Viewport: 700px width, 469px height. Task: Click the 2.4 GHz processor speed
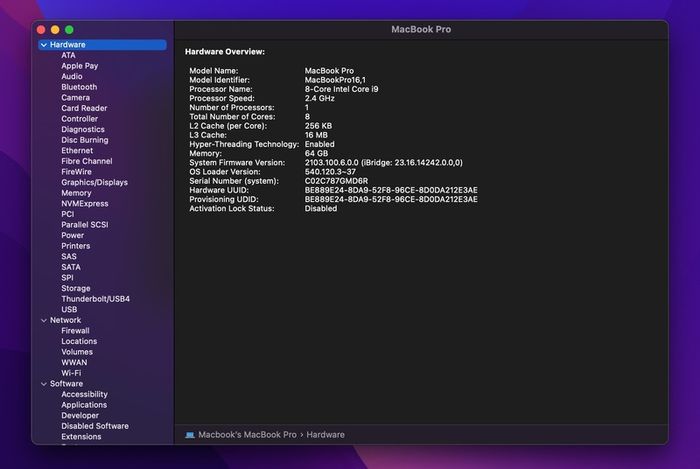[x=320, y=99]
